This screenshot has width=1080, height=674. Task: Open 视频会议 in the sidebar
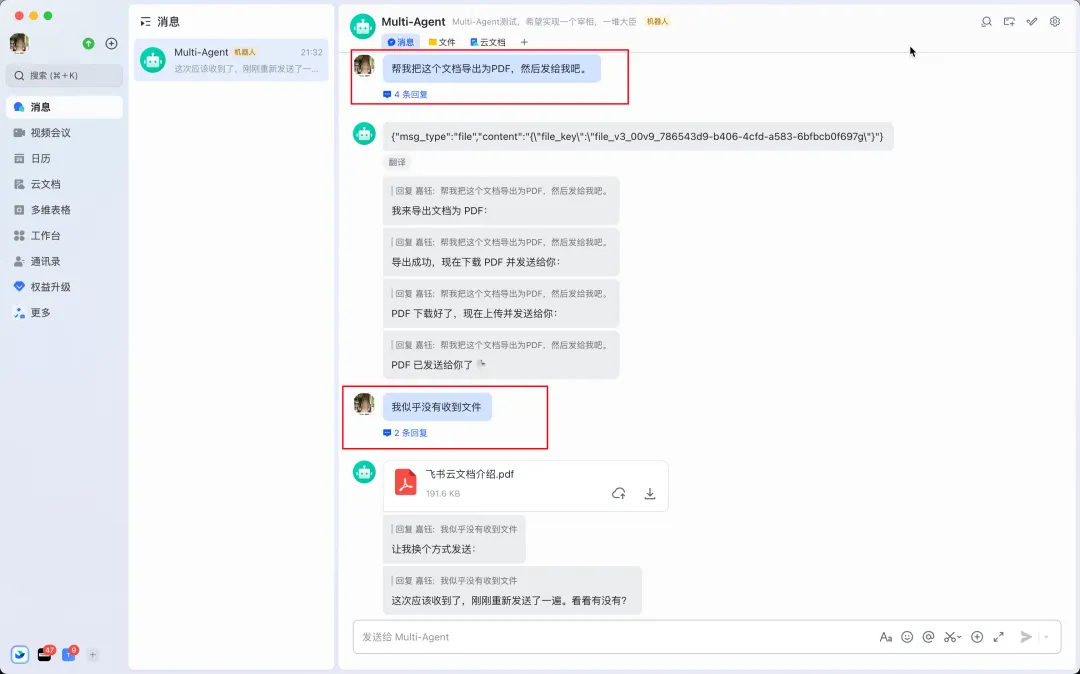65,133
